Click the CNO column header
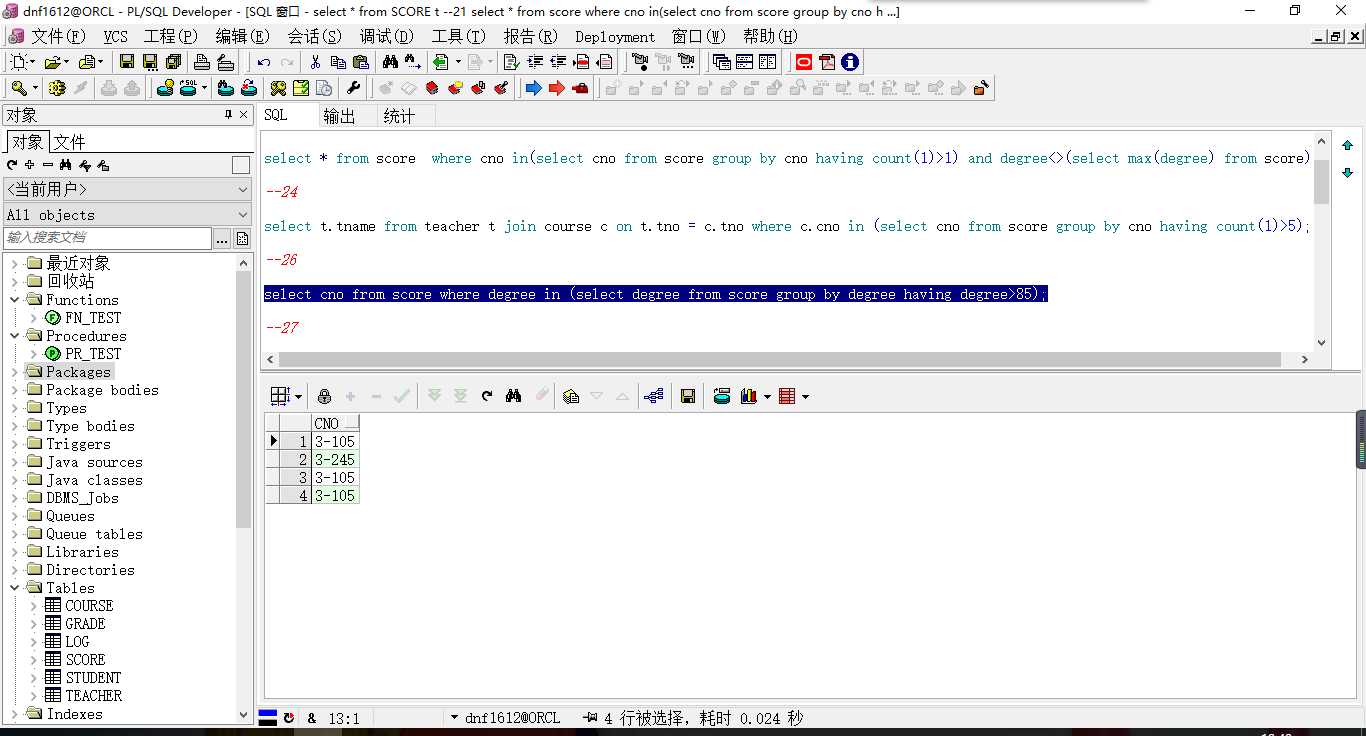The width and height of the screenshot is (1366, 736). pyautogui.click(x=334, y=423)
